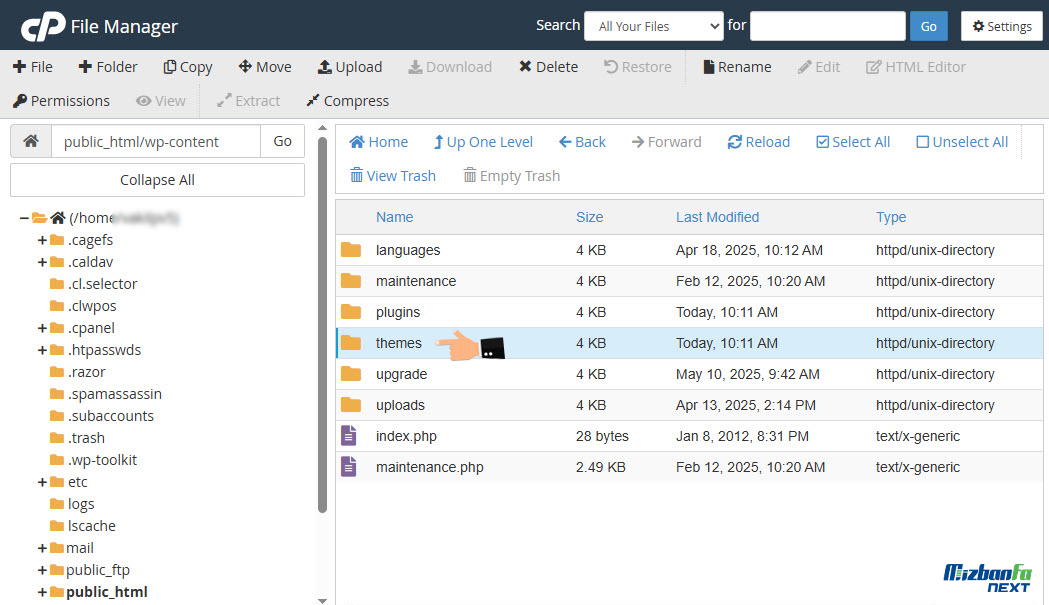Open .wp-toolkit in the folder tree
1049x605 pixels.
tap(102, 460)
